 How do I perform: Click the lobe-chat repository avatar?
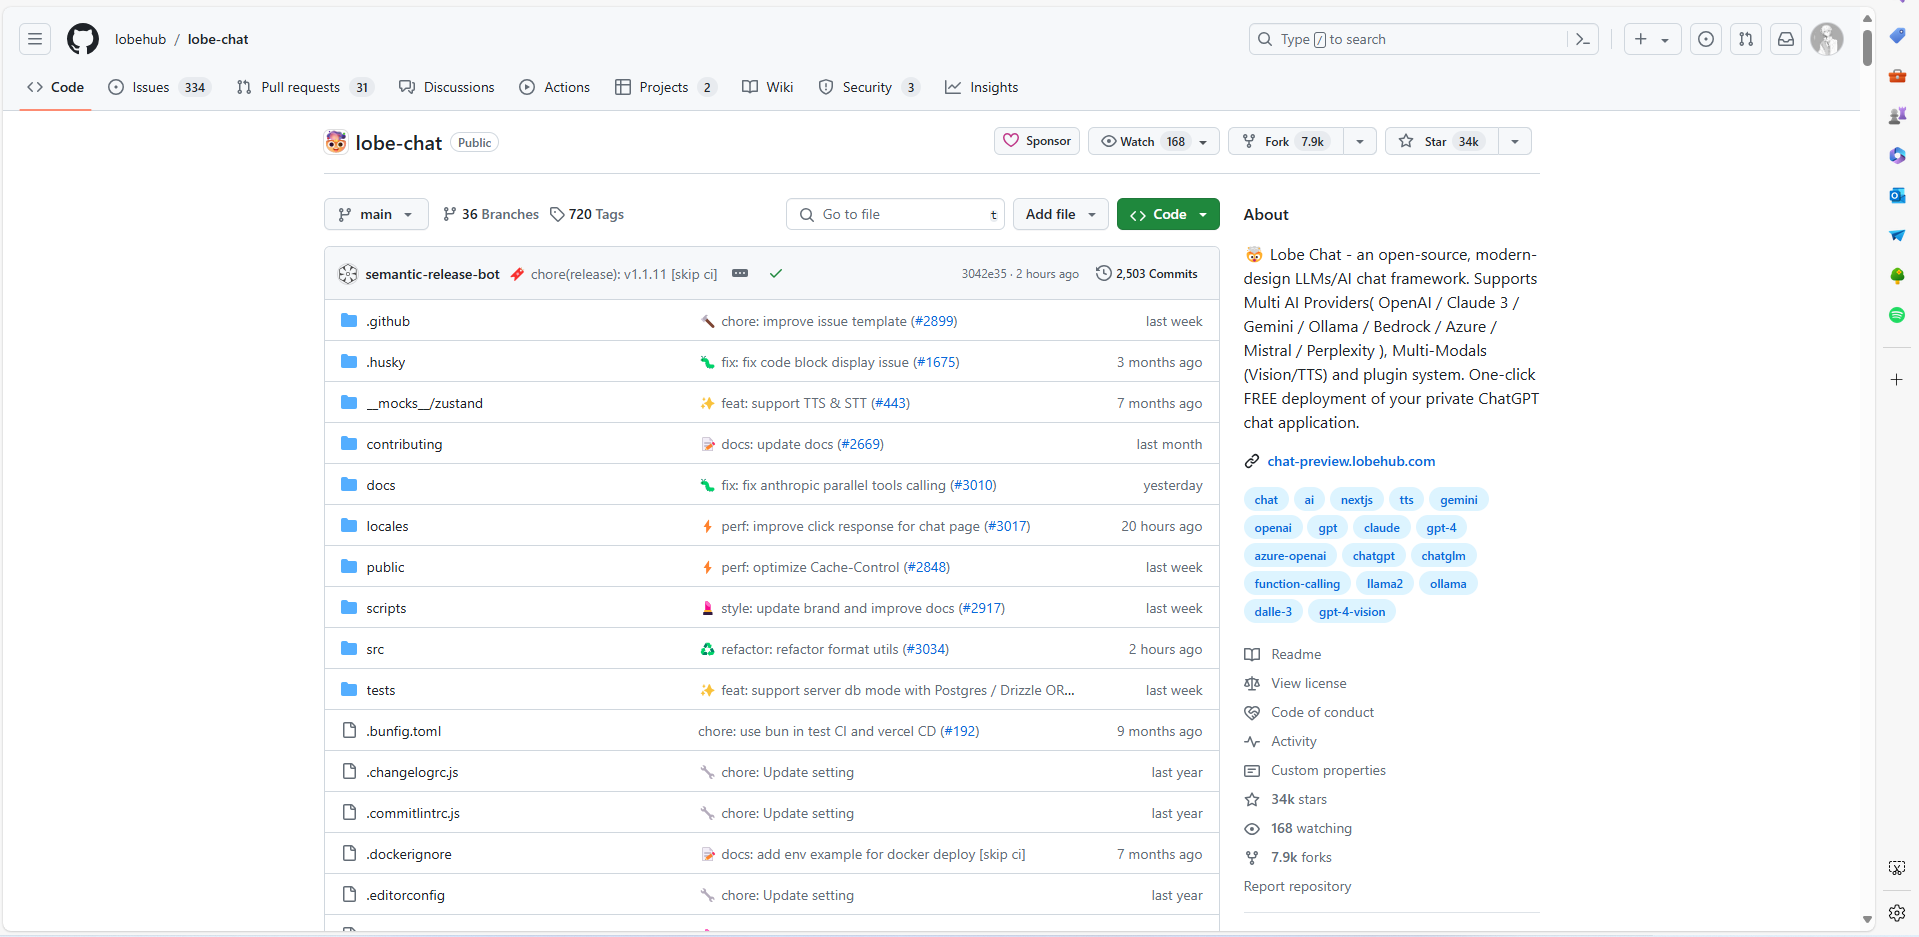pos(336,142)
